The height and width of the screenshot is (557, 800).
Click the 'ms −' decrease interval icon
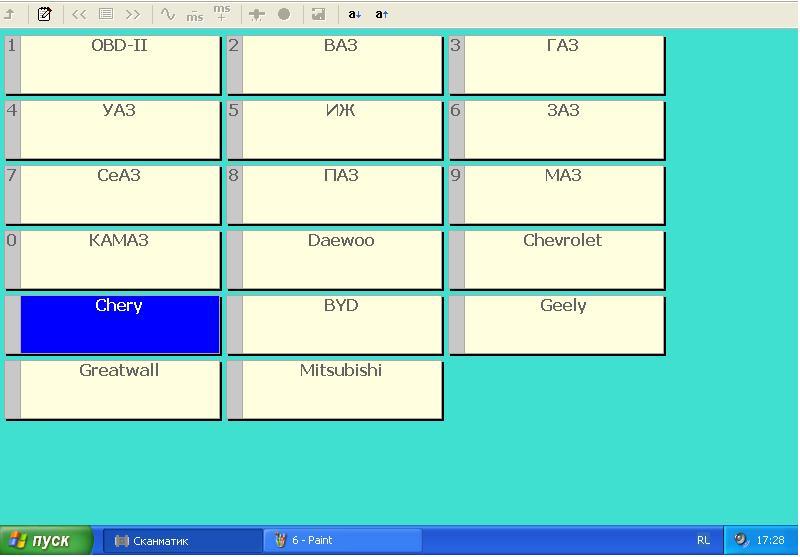[194, 16]
